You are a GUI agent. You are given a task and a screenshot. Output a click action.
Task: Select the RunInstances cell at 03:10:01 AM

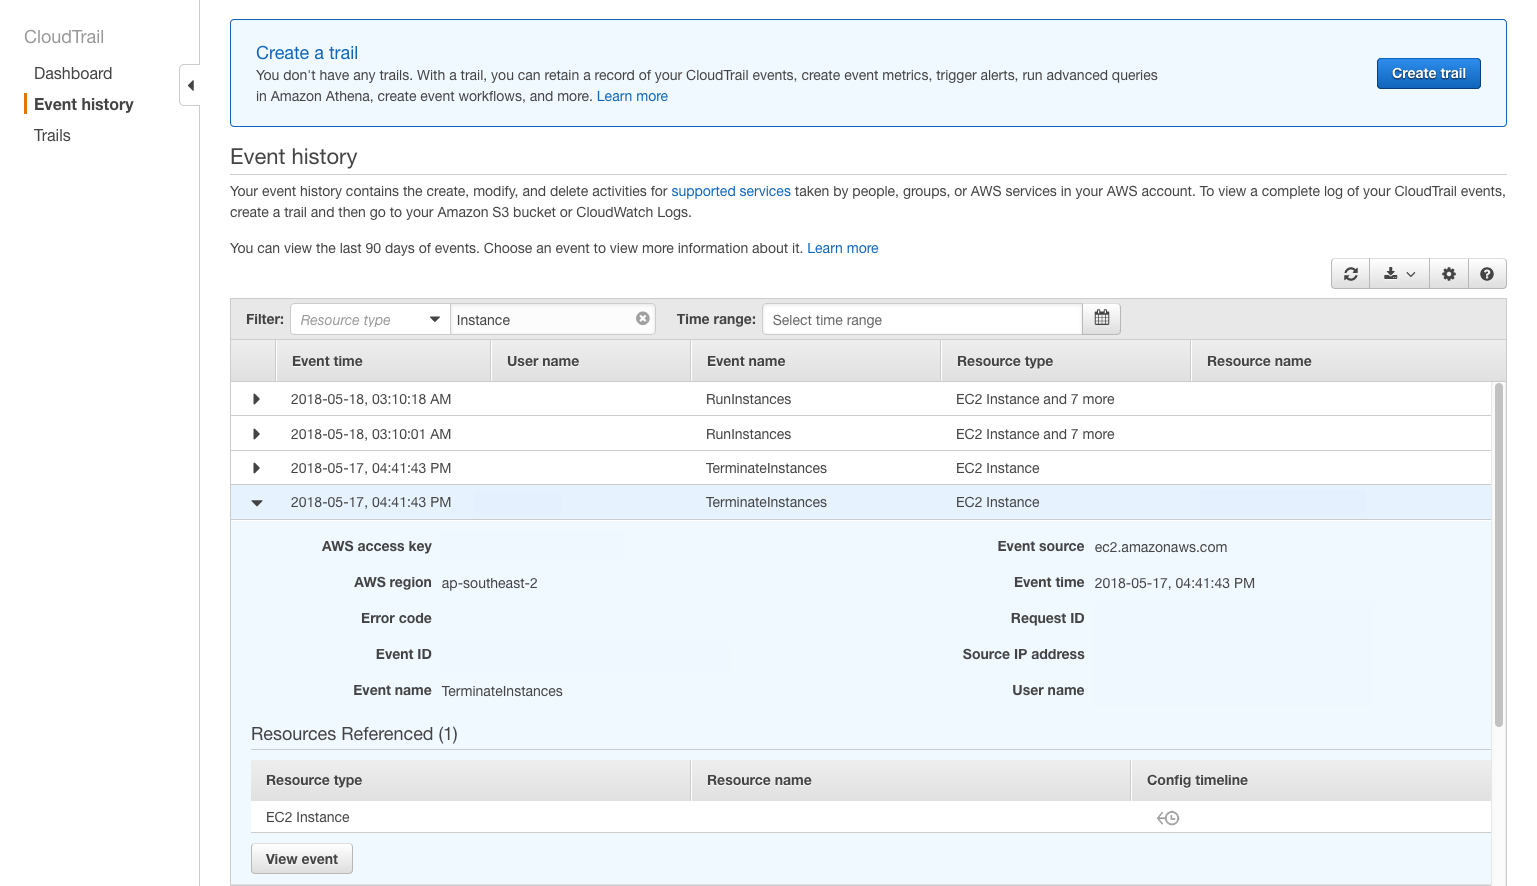748,434
